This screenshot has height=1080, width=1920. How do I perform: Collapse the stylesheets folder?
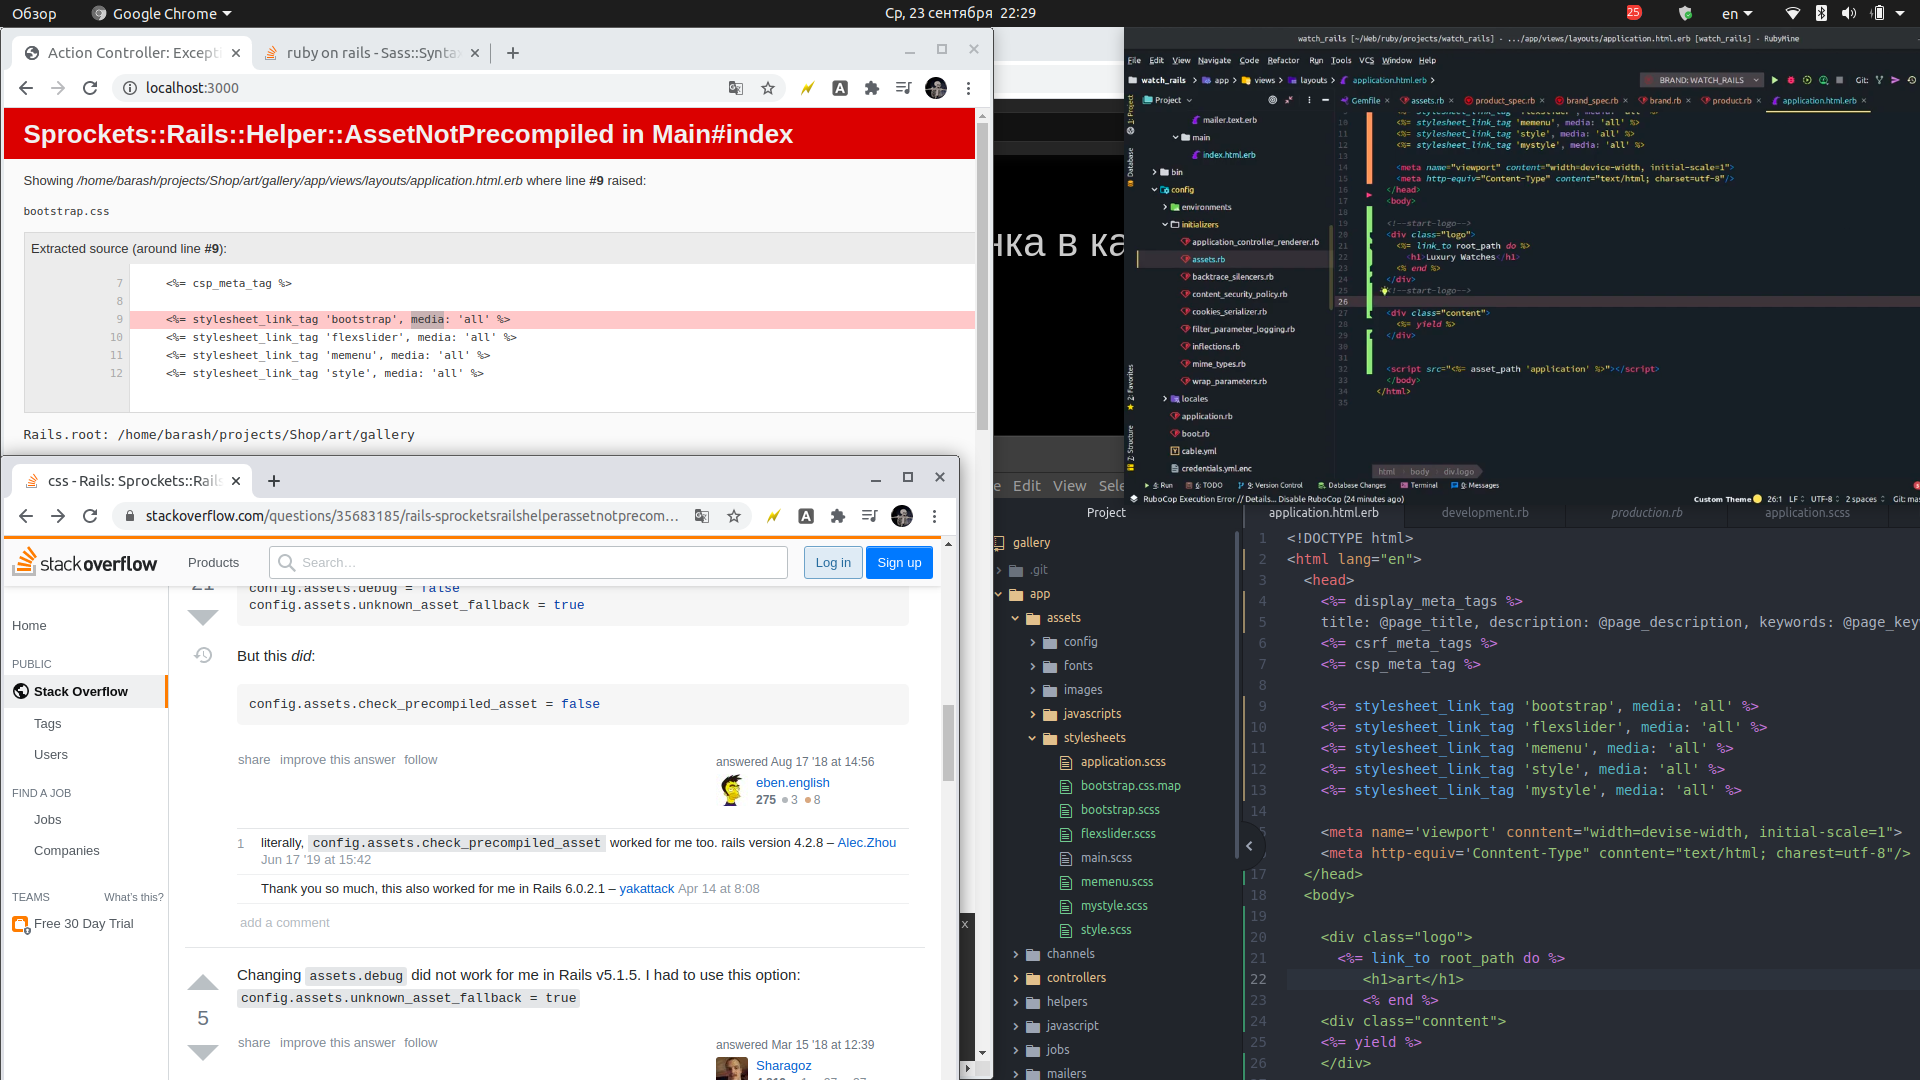(x=1032, y=738)
